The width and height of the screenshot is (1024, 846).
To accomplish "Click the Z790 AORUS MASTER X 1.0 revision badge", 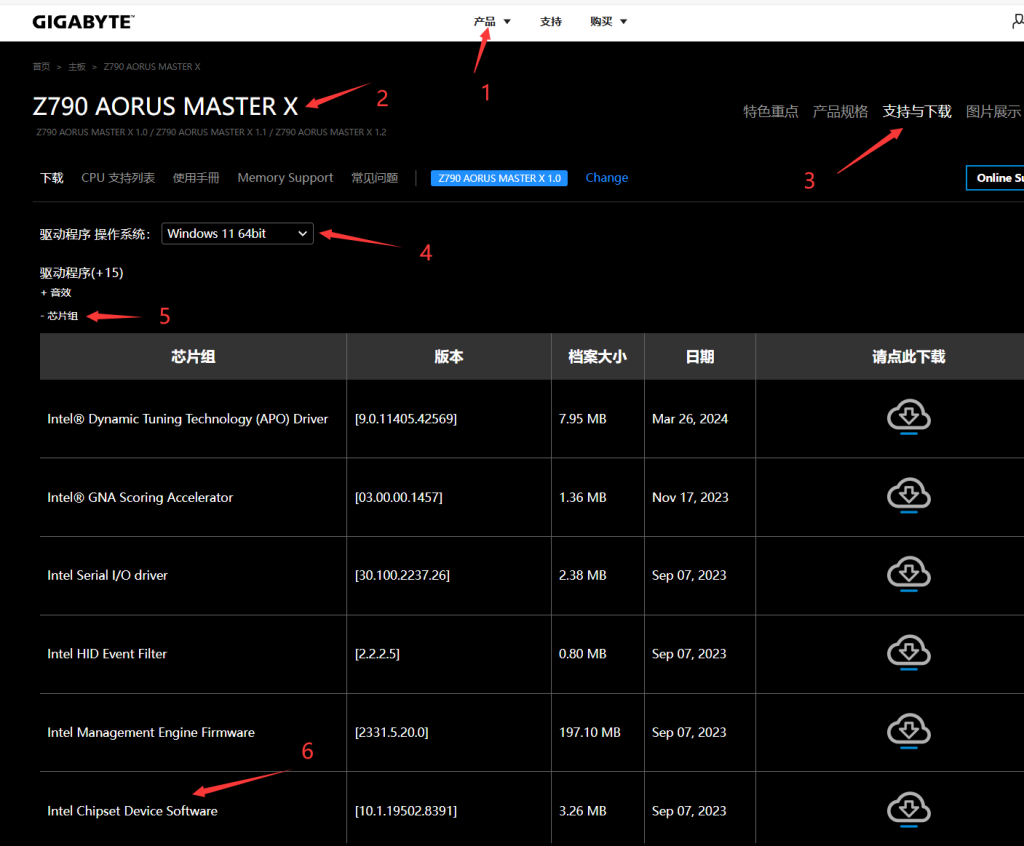I will [x=499, y=178].
